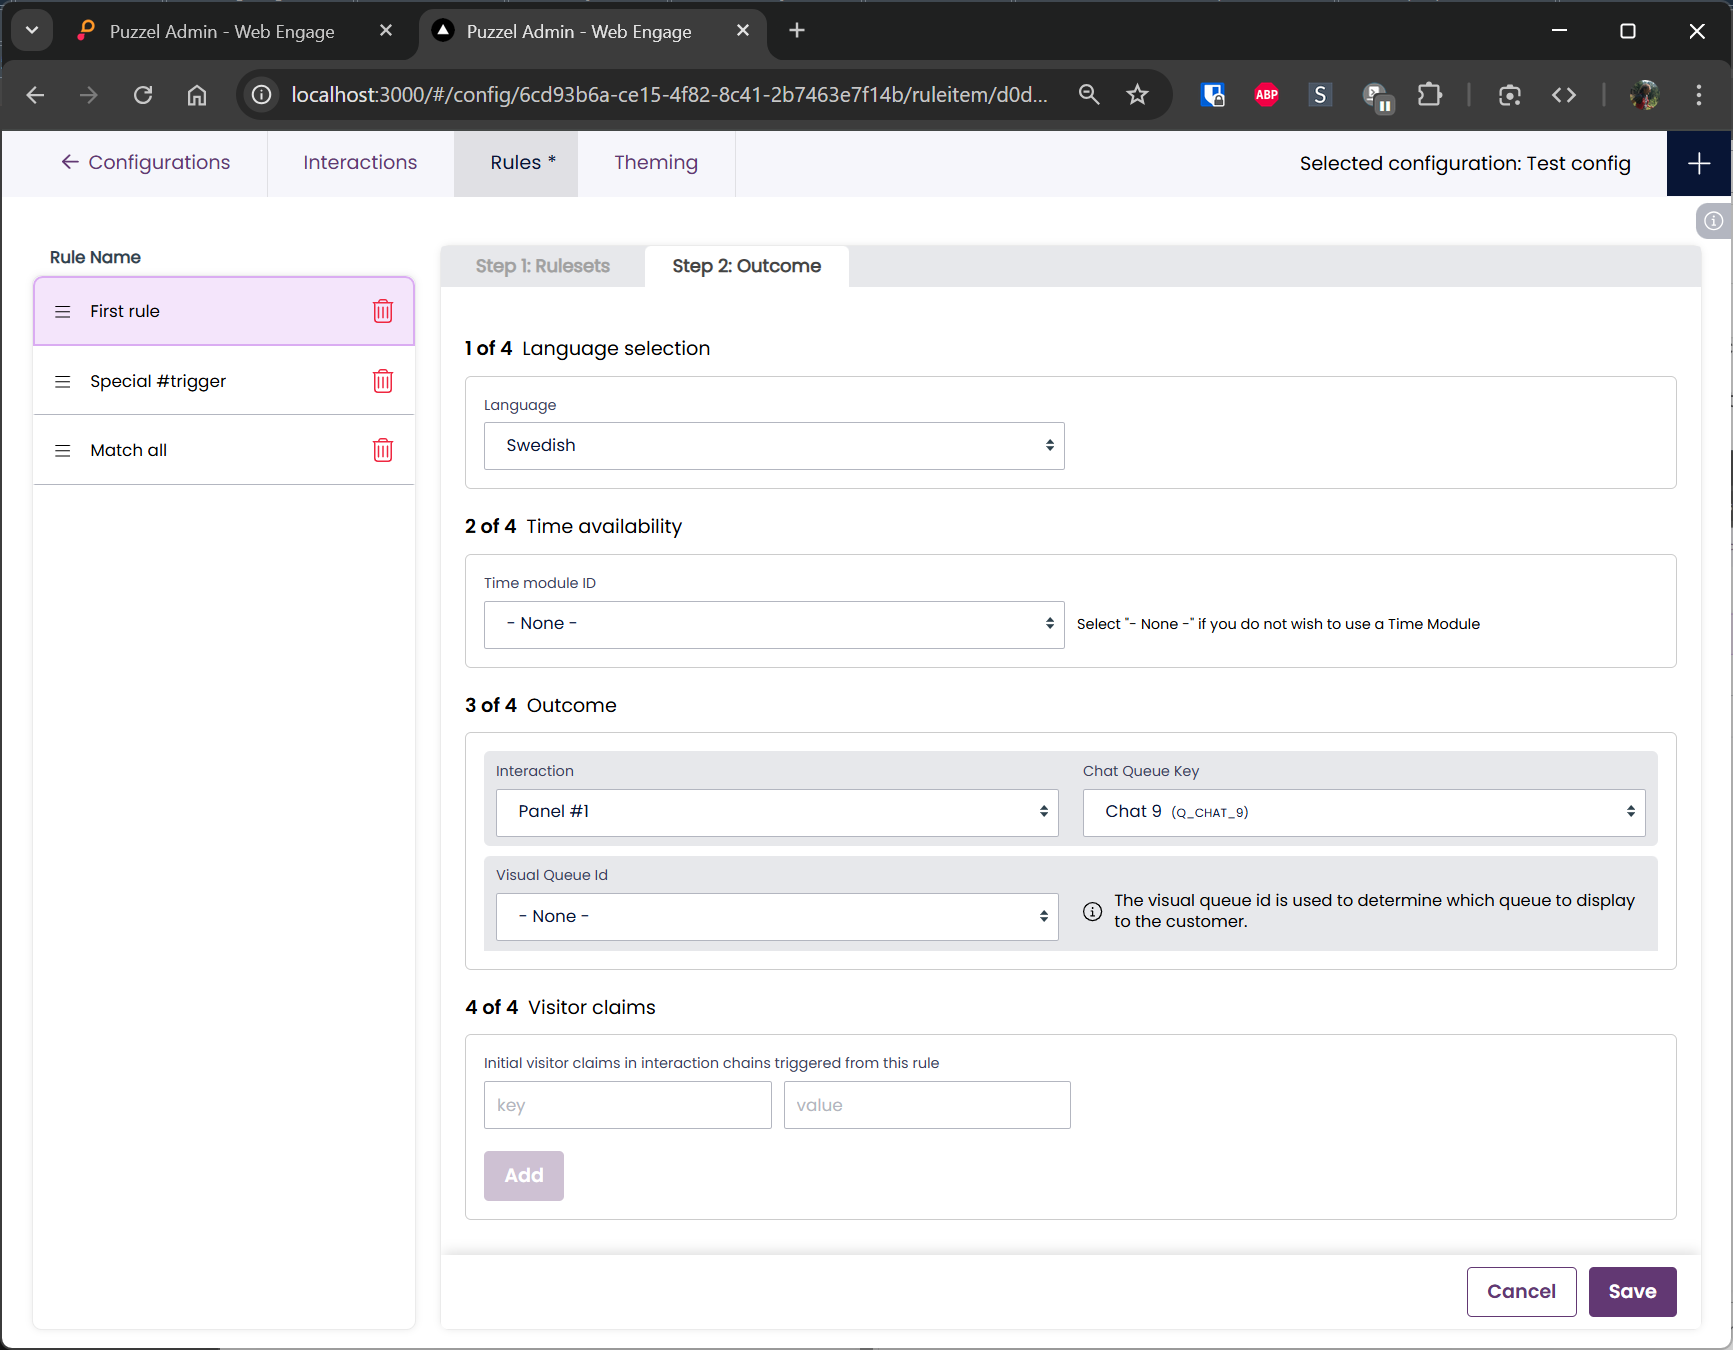
Task: Bookmark this page with the star icon
Action: point(1137,95)
